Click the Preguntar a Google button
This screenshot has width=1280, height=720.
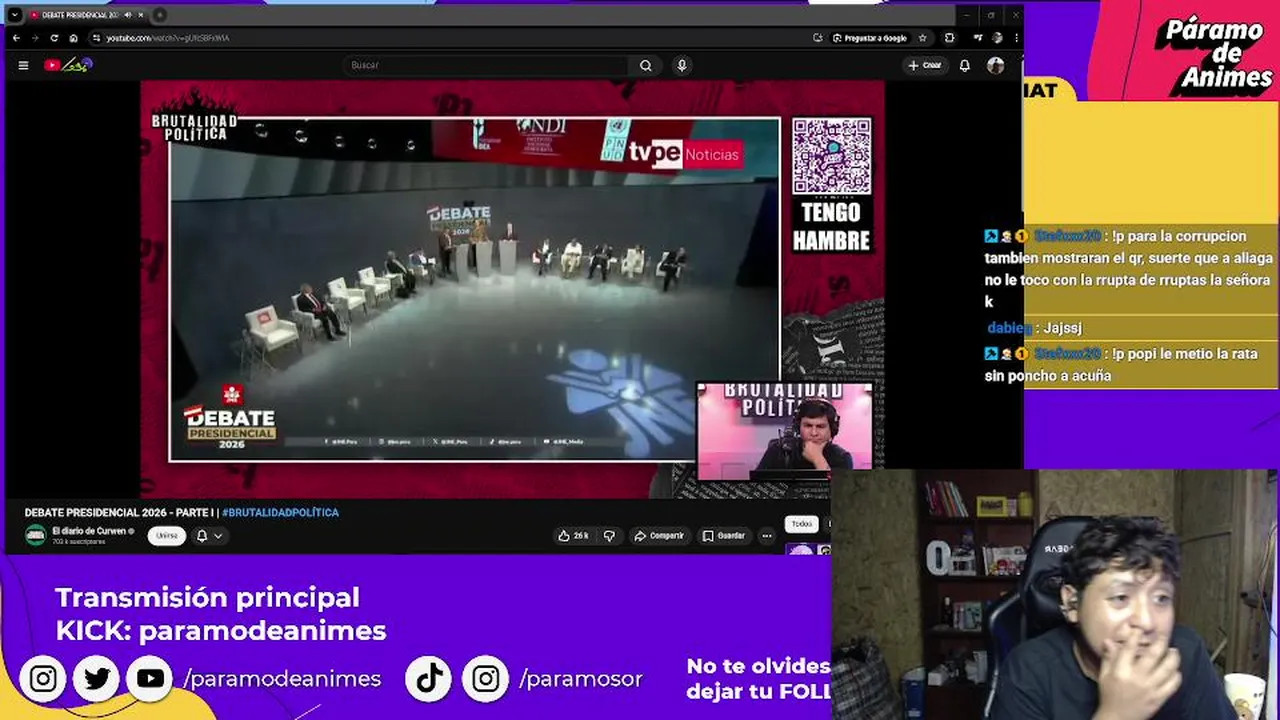(x=870, y=38)
